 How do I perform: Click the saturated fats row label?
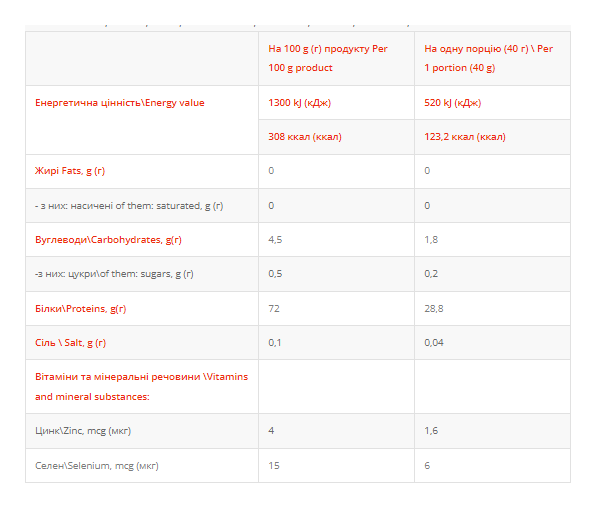click(129, 206)
